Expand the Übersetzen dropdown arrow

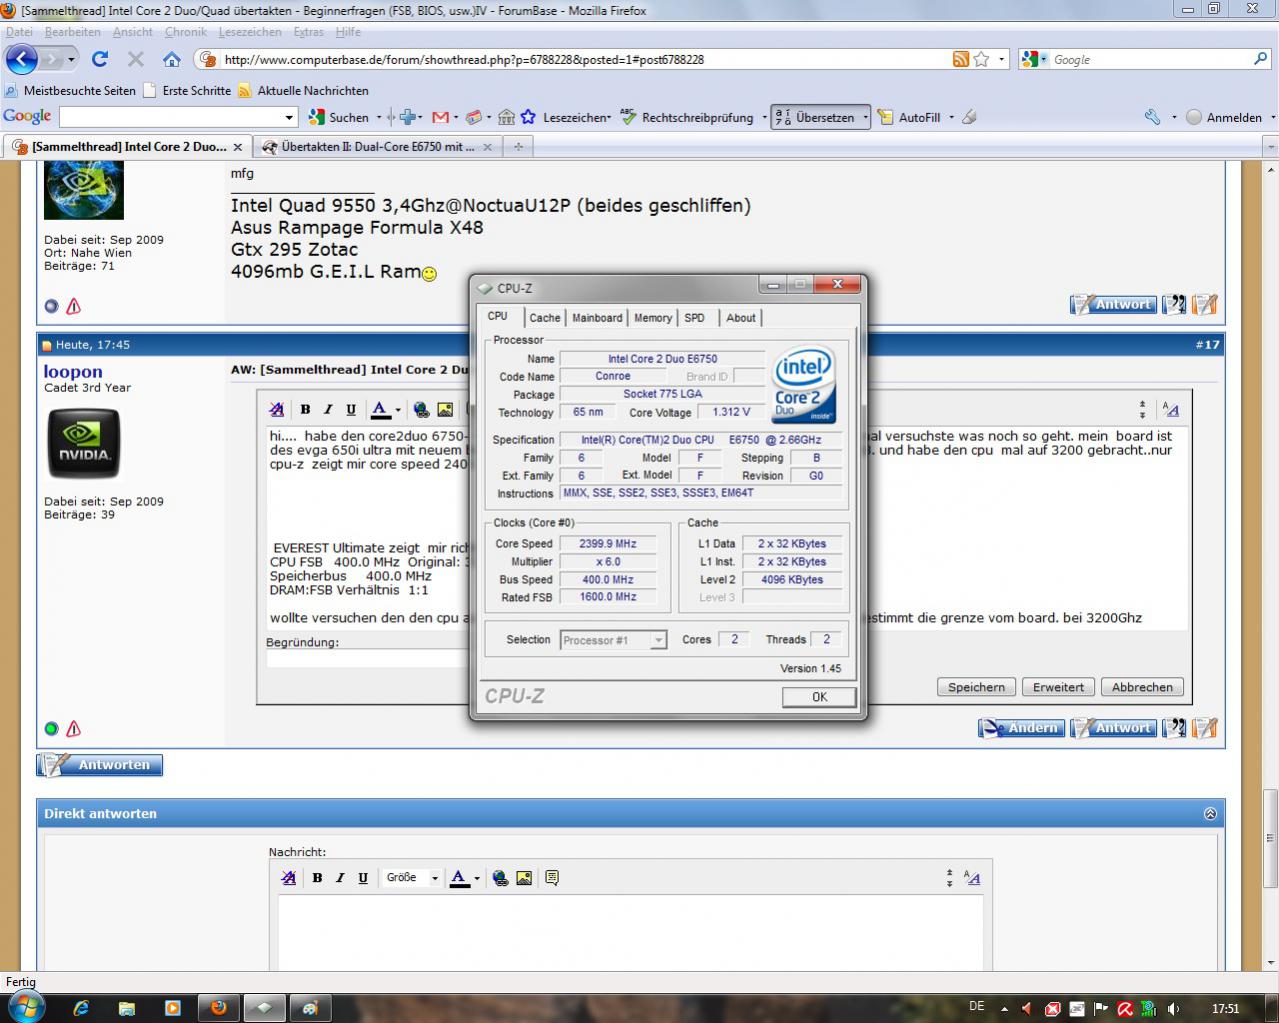pyautogui.click(x=866, y=117)
